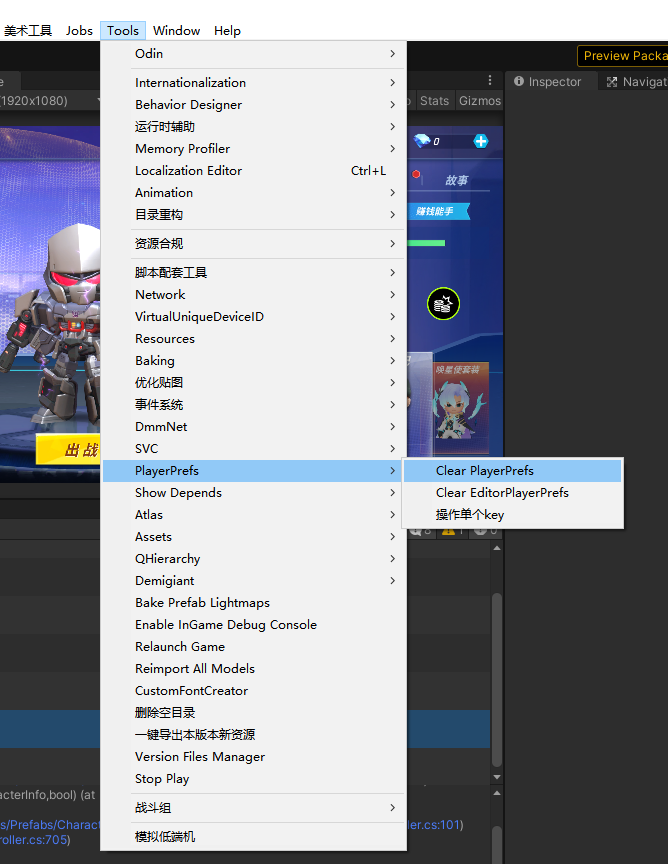The width and height of the screenshot is (668, 864).
Task: Launch the Localization Editor
Action: click(254, 171)
